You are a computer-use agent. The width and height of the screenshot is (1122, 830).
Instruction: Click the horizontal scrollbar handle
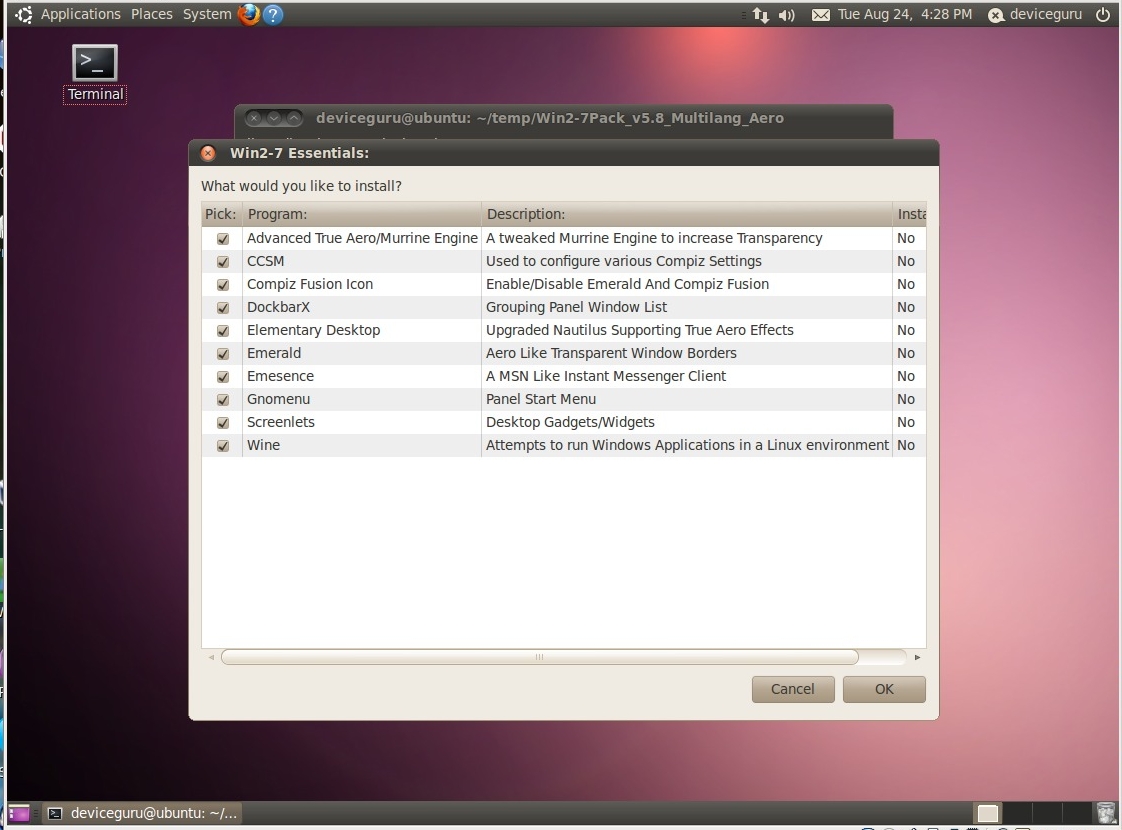coord(539,657)
